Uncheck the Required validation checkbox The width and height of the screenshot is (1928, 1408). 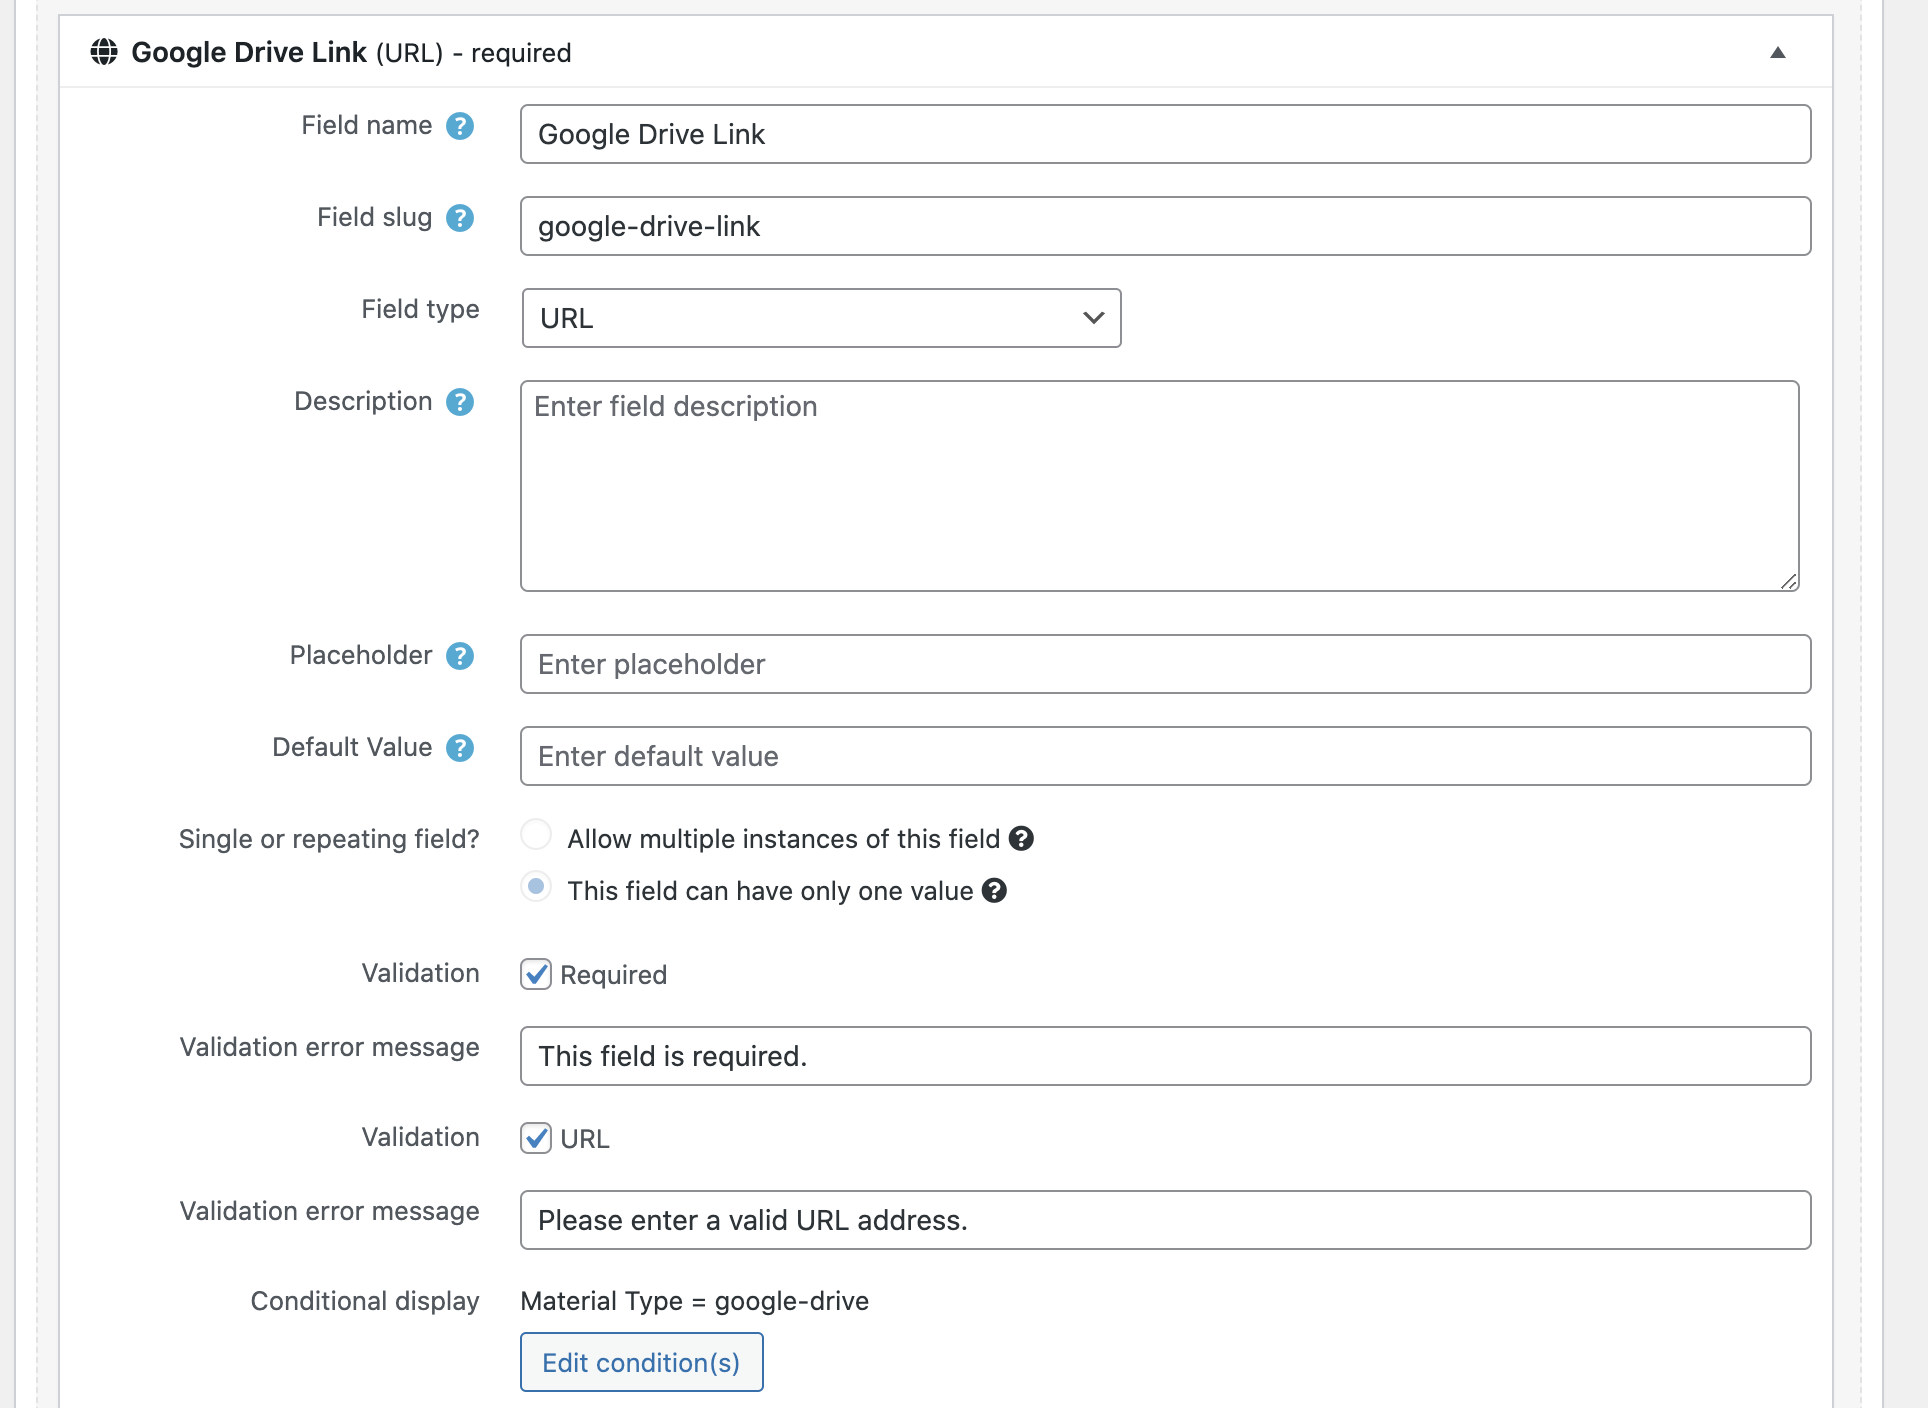click(x=536, y=974)
